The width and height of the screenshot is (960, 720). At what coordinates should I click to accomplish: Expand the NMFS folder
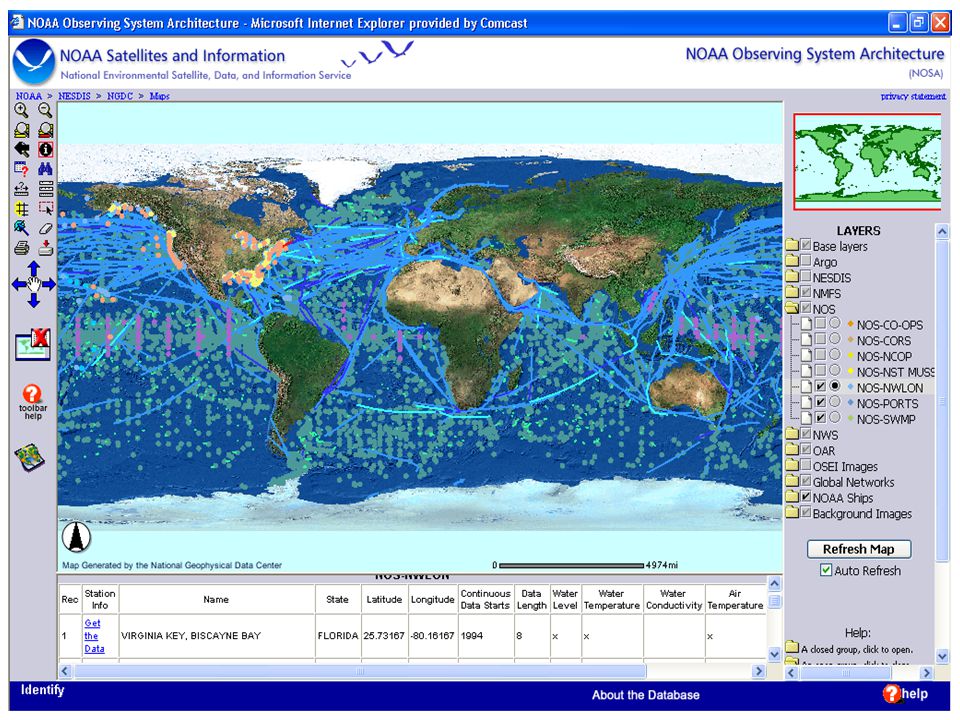pyautogui.click(x=792, y=293)
